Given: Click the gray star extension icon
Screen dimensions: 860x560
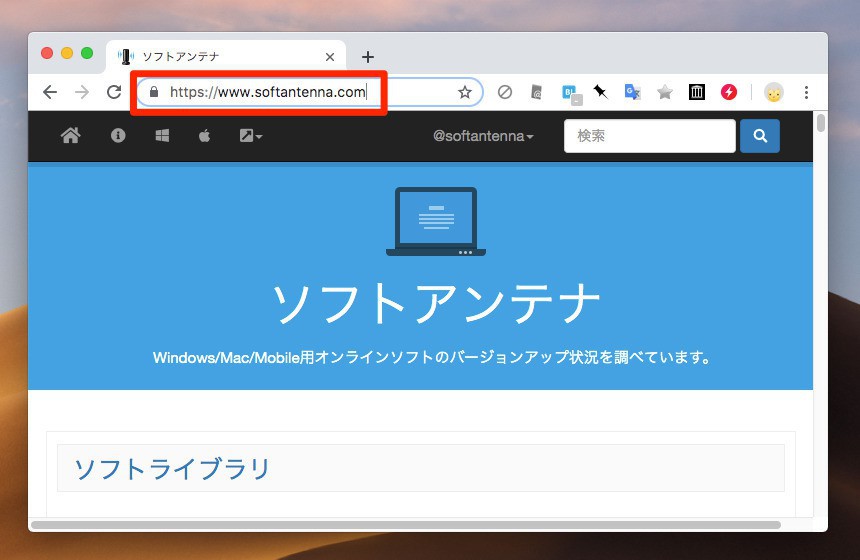Looking at the screenshot, I should tap(665, 92).
